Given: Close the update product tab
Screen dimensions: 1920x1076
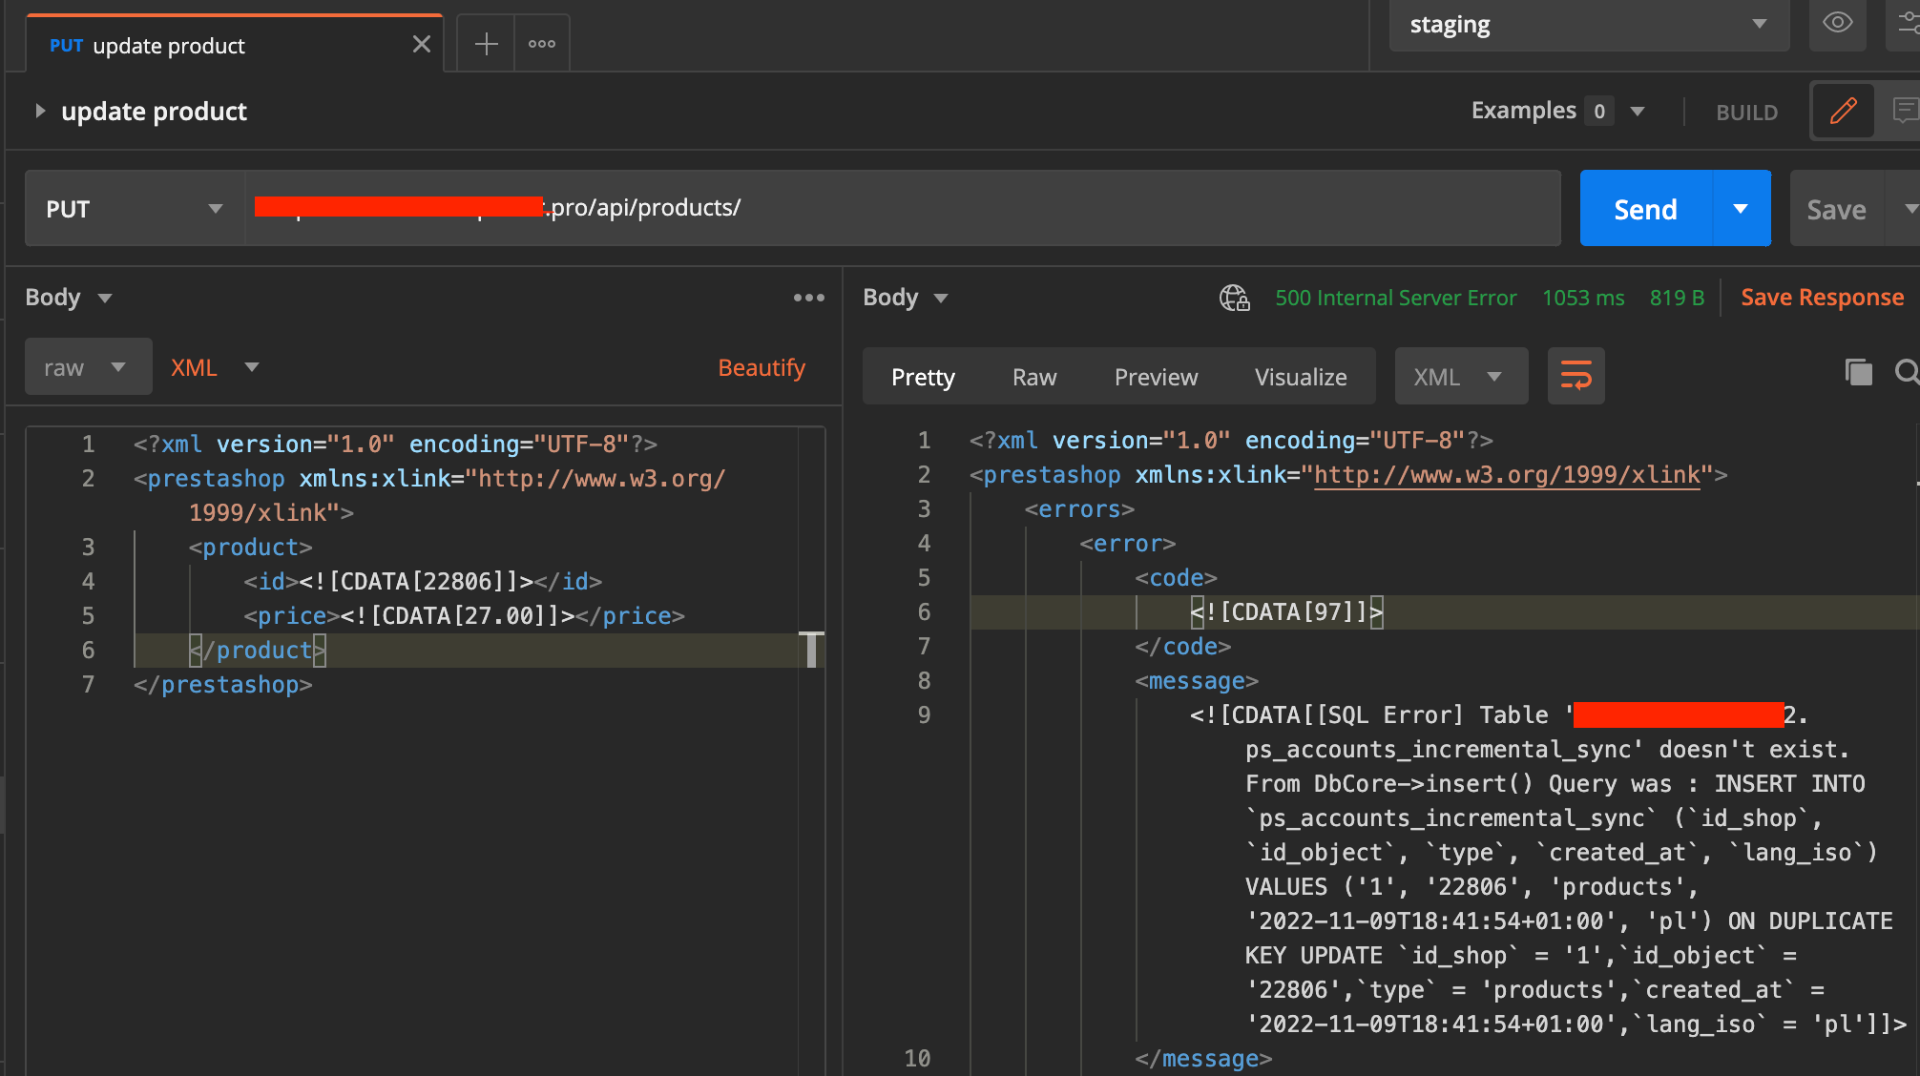Looking at the screenshot, I should 421,45.
